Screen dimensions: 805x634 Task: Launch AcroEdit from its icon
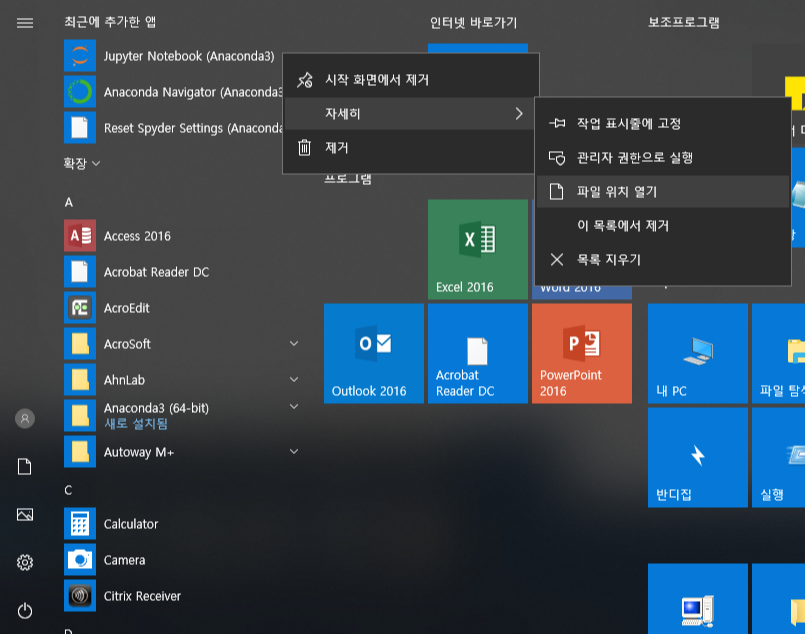point(80,308)
